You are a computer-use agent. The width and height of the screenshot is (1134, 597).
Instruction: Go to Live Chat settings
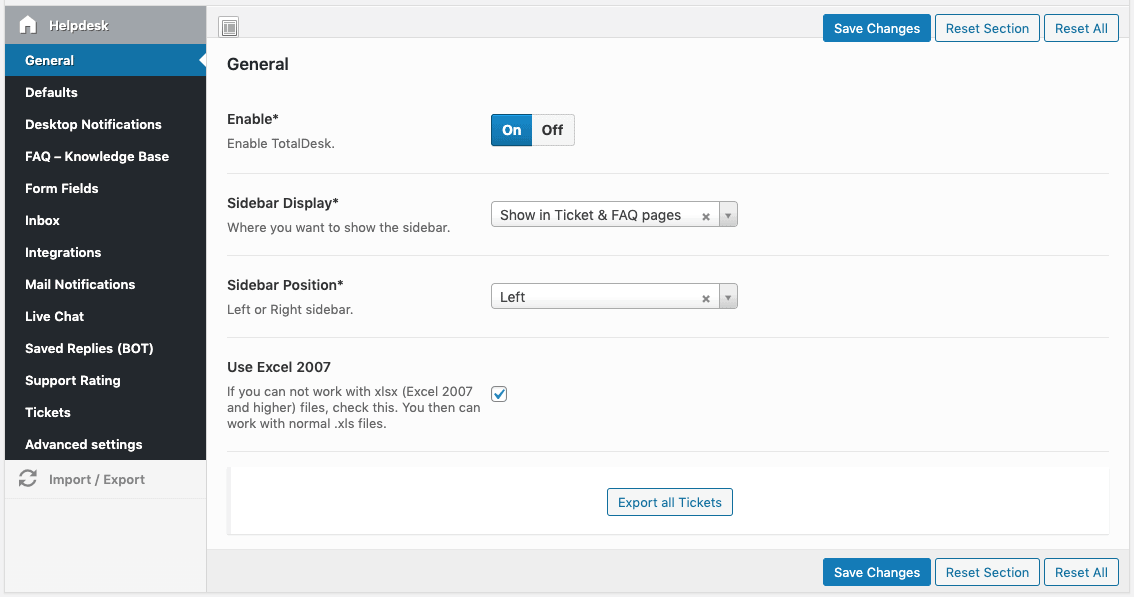(53, 316)
